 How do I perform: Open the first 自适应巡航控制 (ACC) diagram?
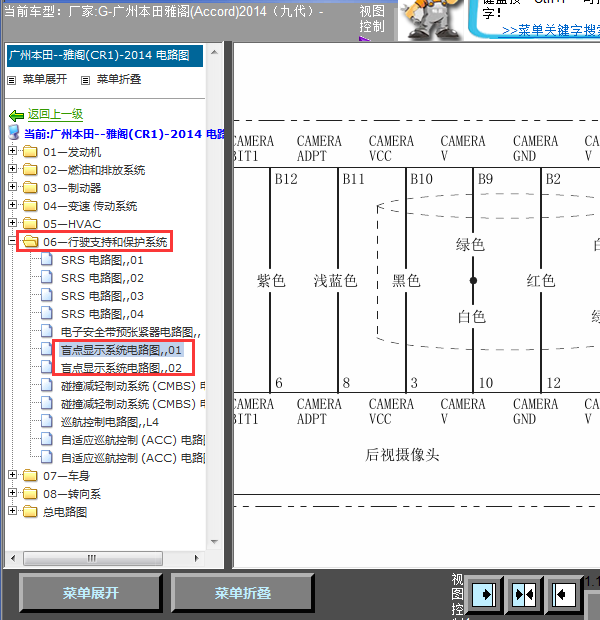coord(133,440)
